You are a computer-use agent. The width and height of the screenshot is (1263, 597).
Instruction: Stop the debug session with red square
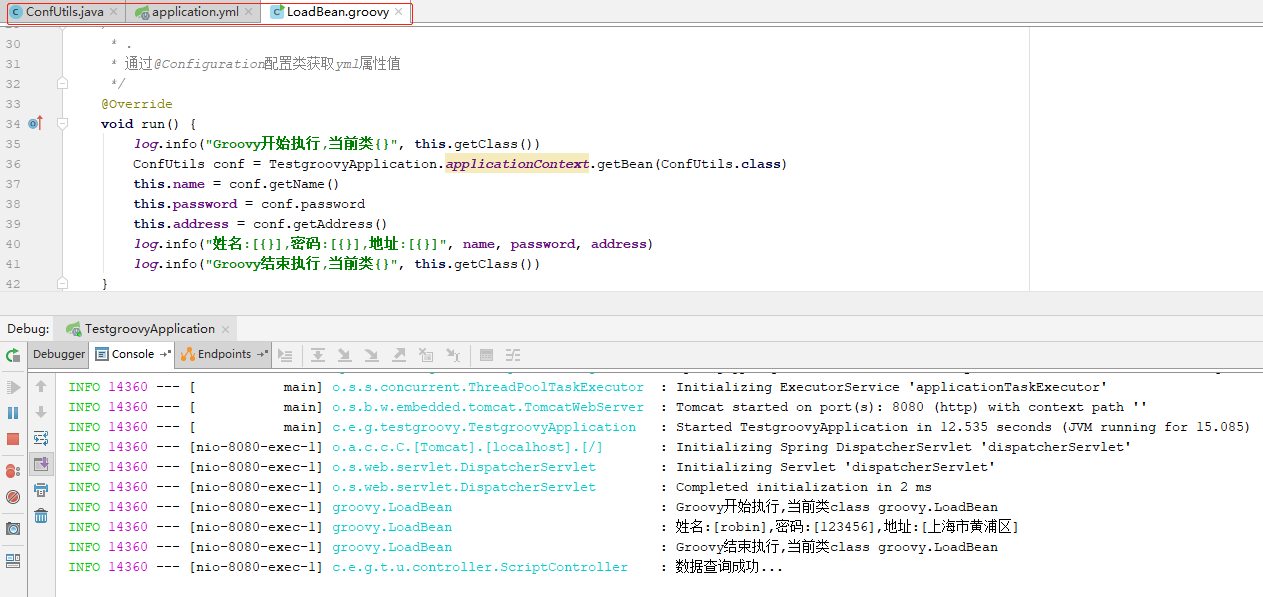[13, 439]
